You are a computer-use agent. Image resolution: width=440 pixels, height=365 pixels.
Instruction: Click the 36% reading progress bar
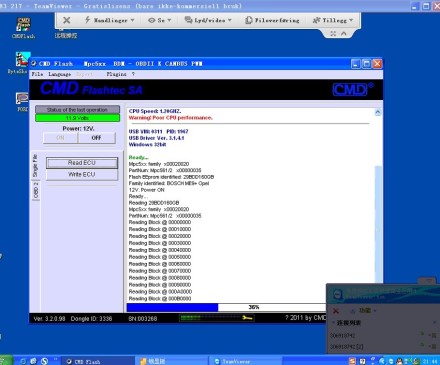pyautogui.click(x=227, y=307)
